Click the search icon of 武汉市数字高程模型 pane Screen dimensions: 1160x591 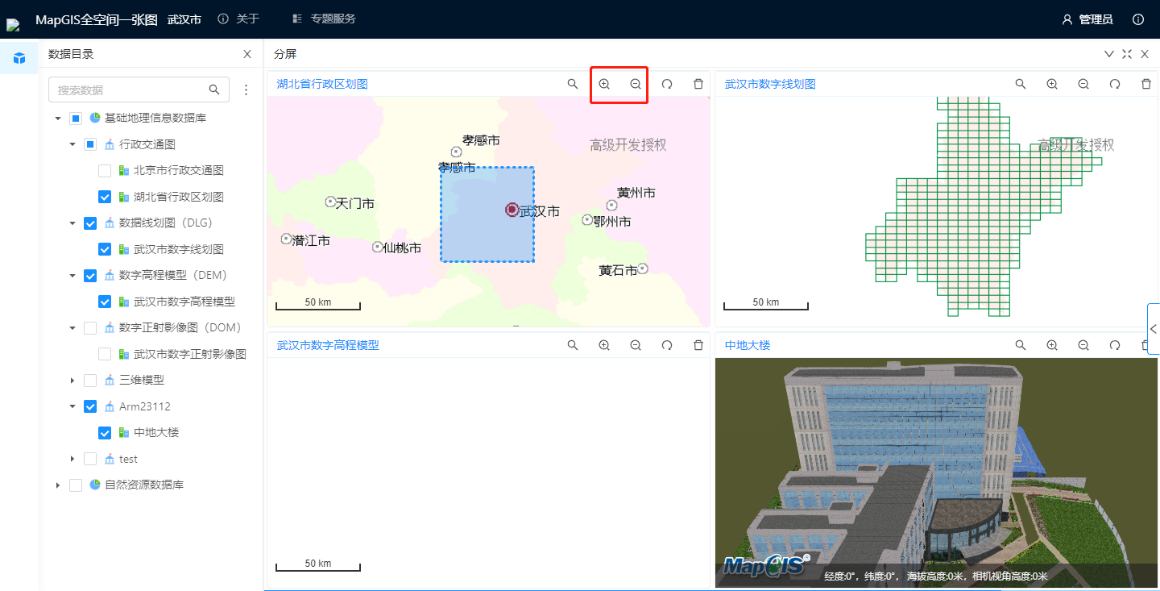click(573, 345)
